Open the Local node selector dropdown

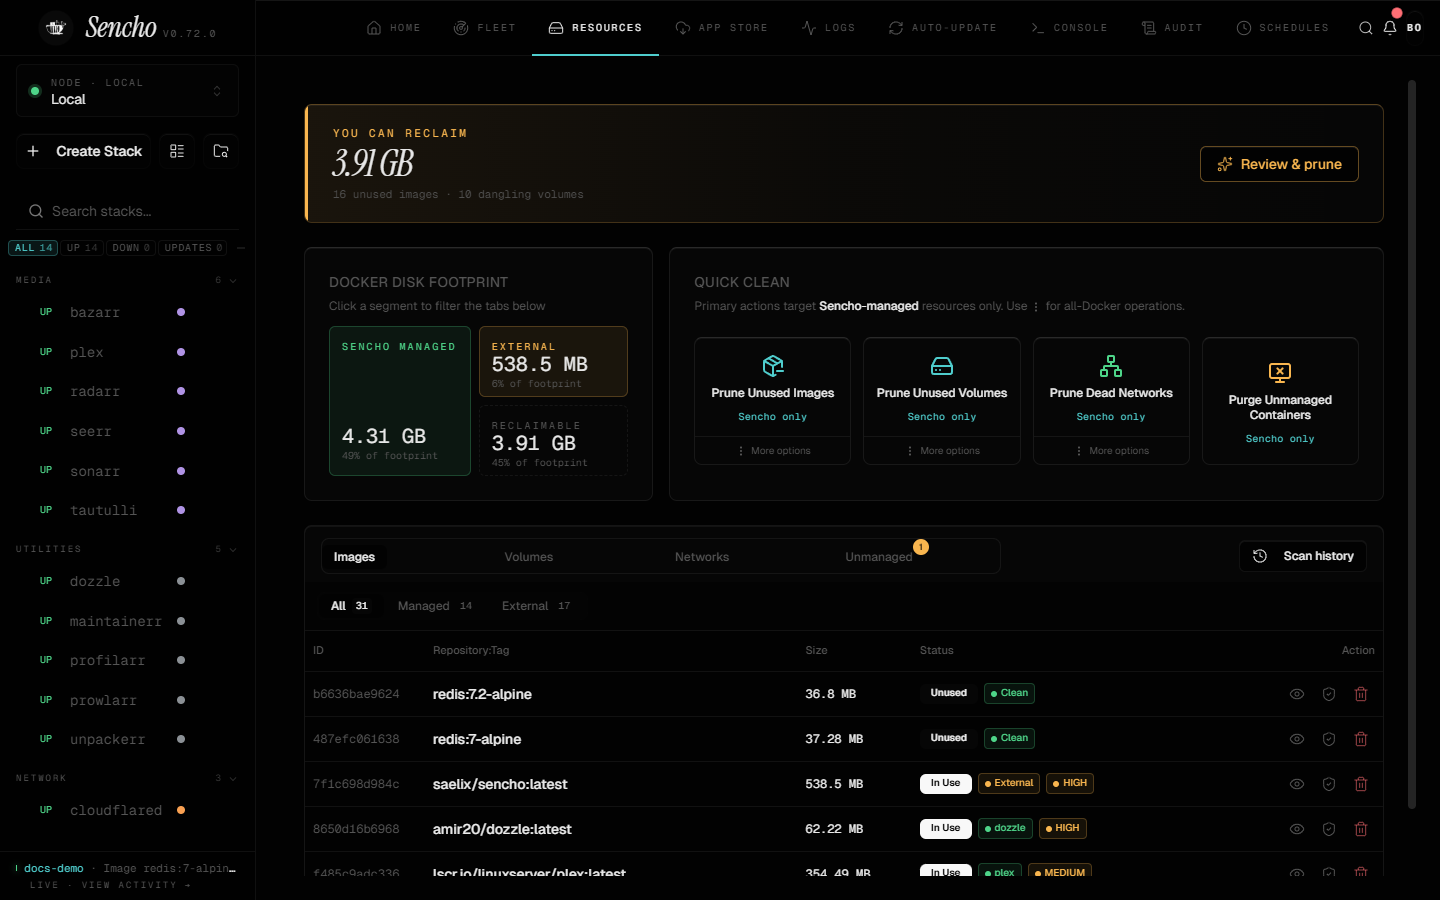(127, 91)
